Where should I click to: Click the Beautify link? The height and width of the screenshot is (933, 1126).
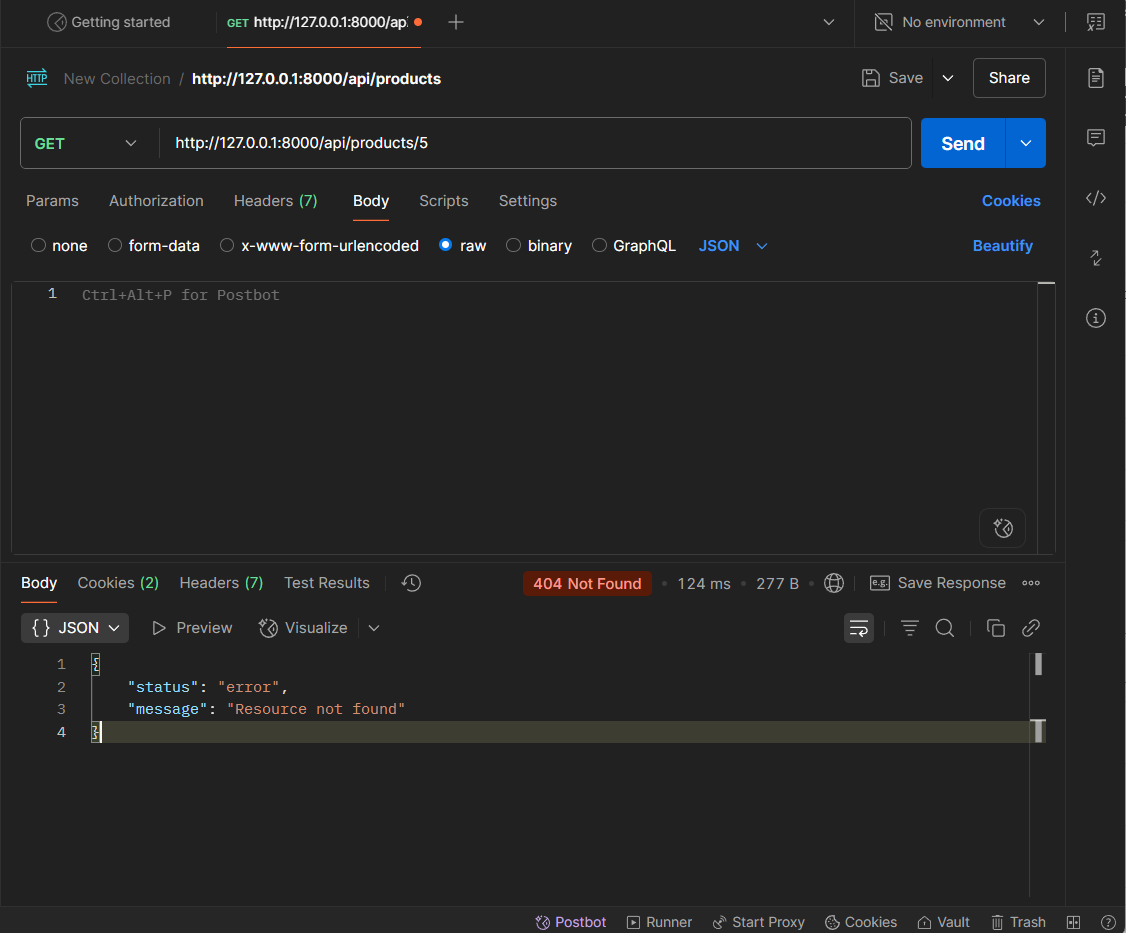pos(1002,246)
